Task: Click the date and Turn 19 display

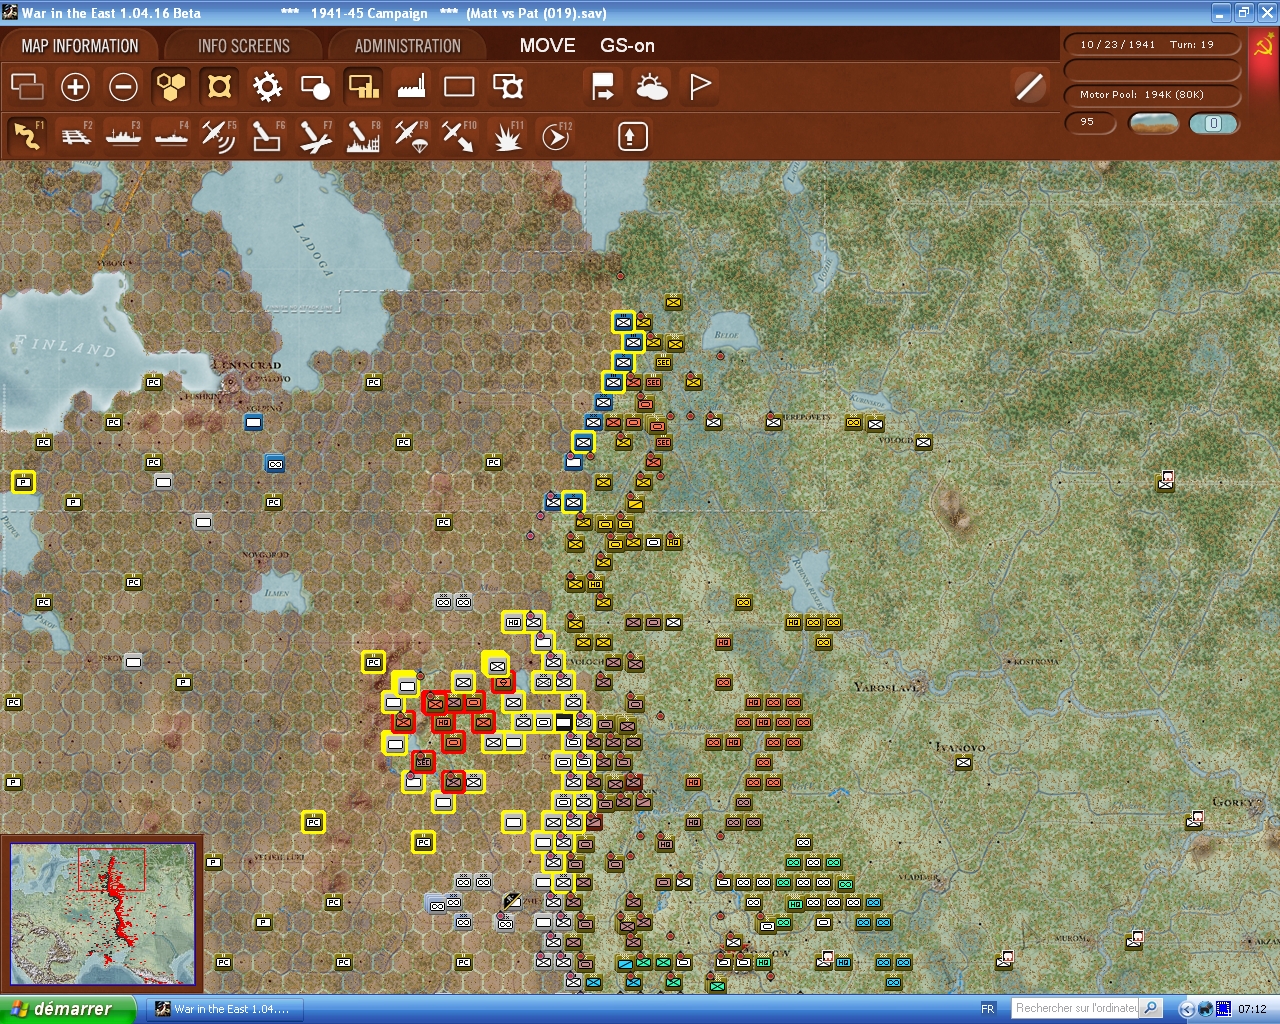Action: (1152, 45)
